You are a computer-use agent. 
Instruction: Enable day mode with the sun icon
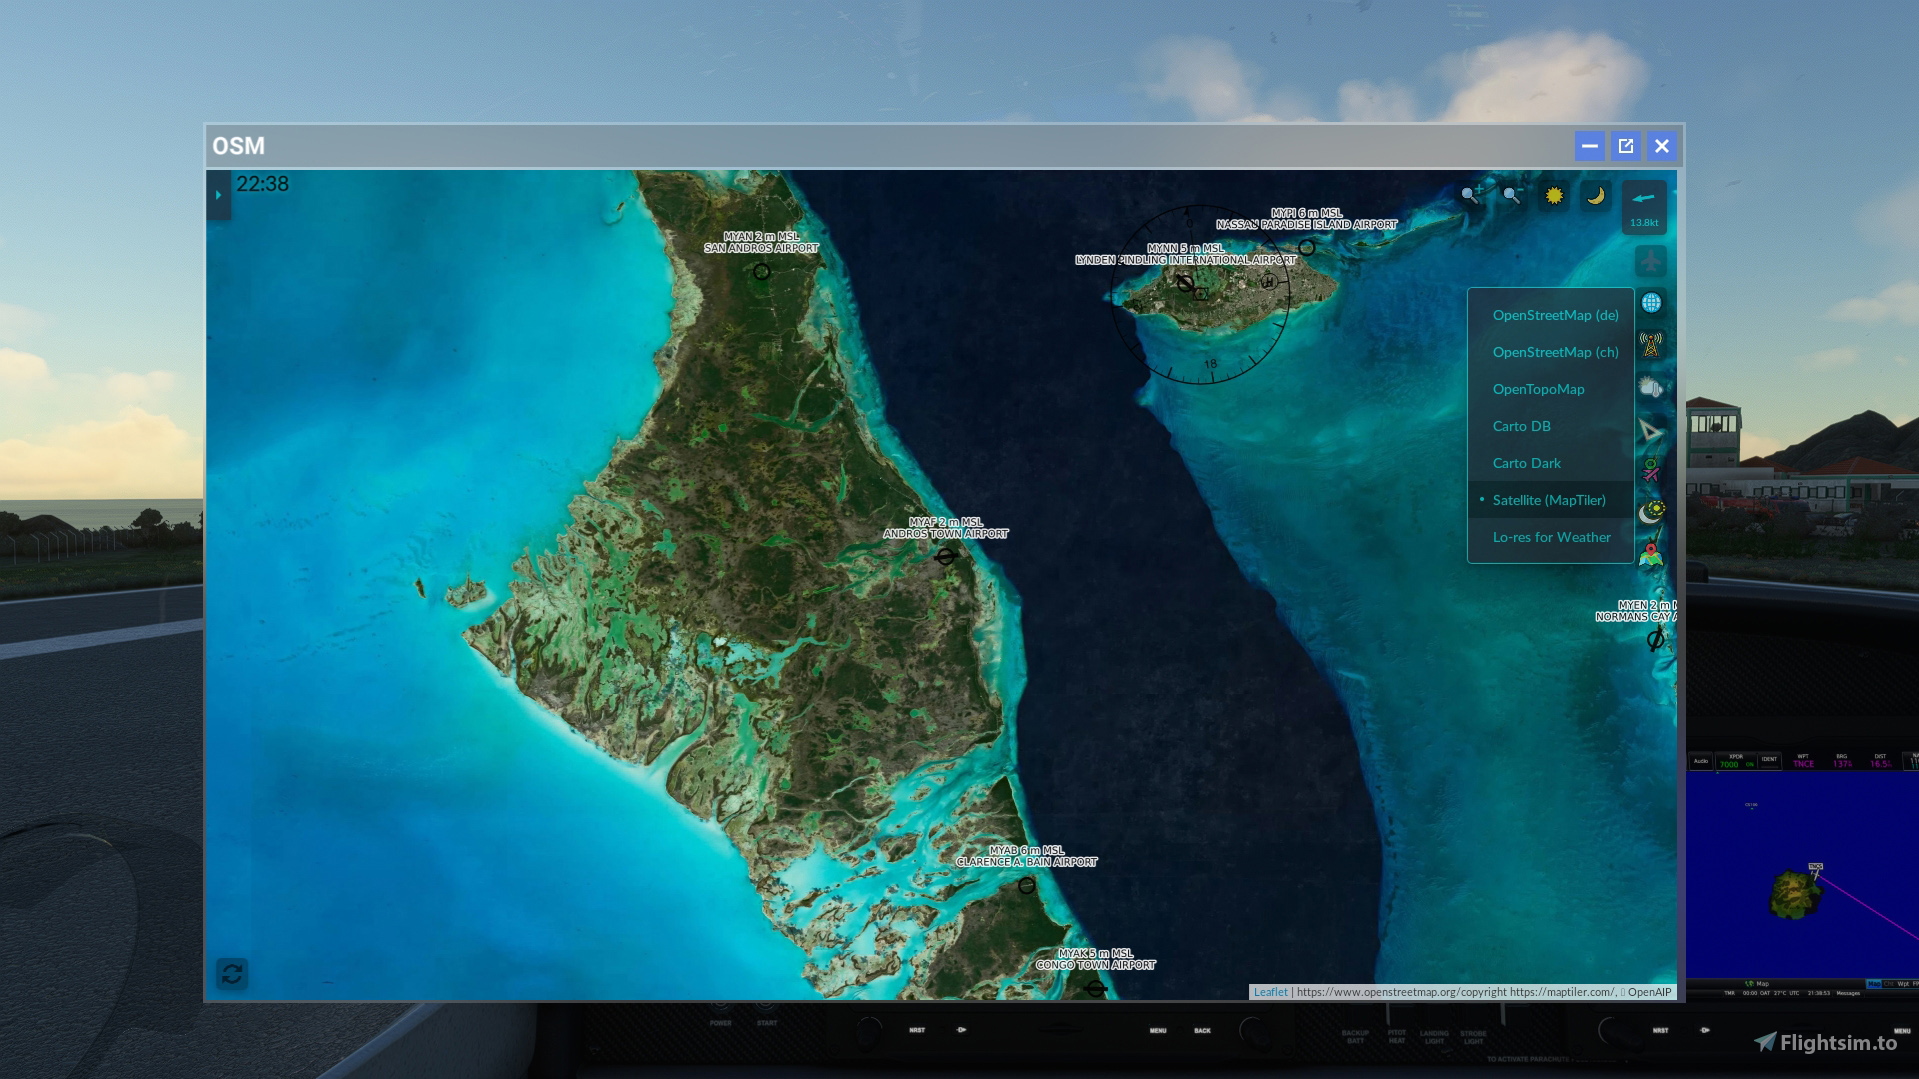pyautogui.click(x=1553, y=196)
